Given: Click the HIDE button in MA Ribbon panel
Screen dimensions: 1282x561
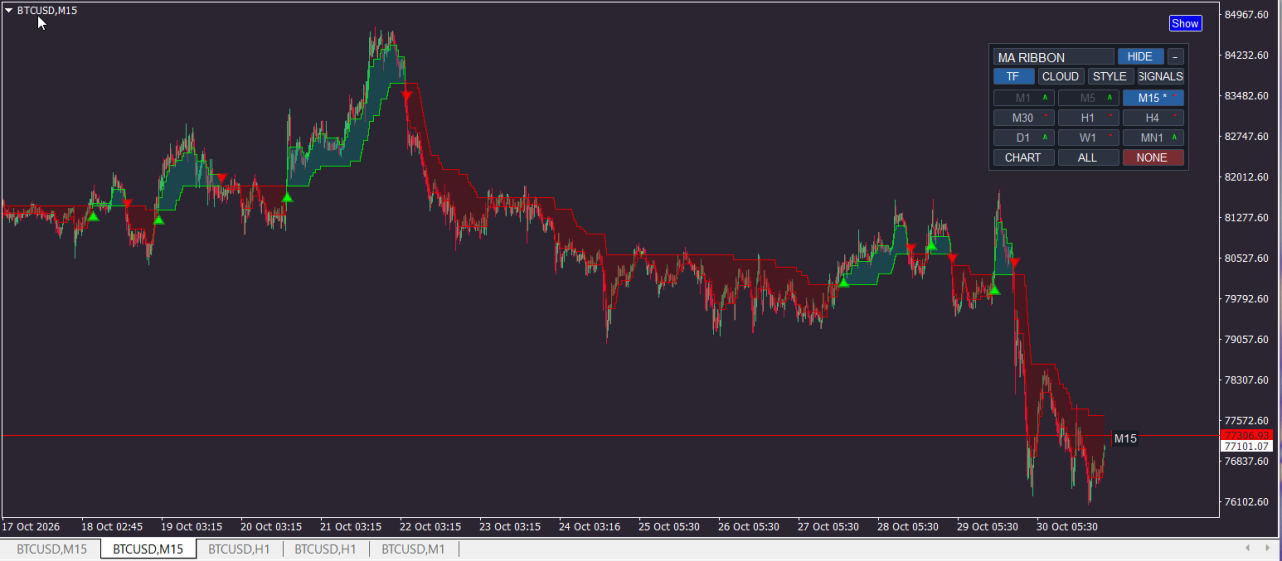Looking at the screenshot, I should 1140,57.
